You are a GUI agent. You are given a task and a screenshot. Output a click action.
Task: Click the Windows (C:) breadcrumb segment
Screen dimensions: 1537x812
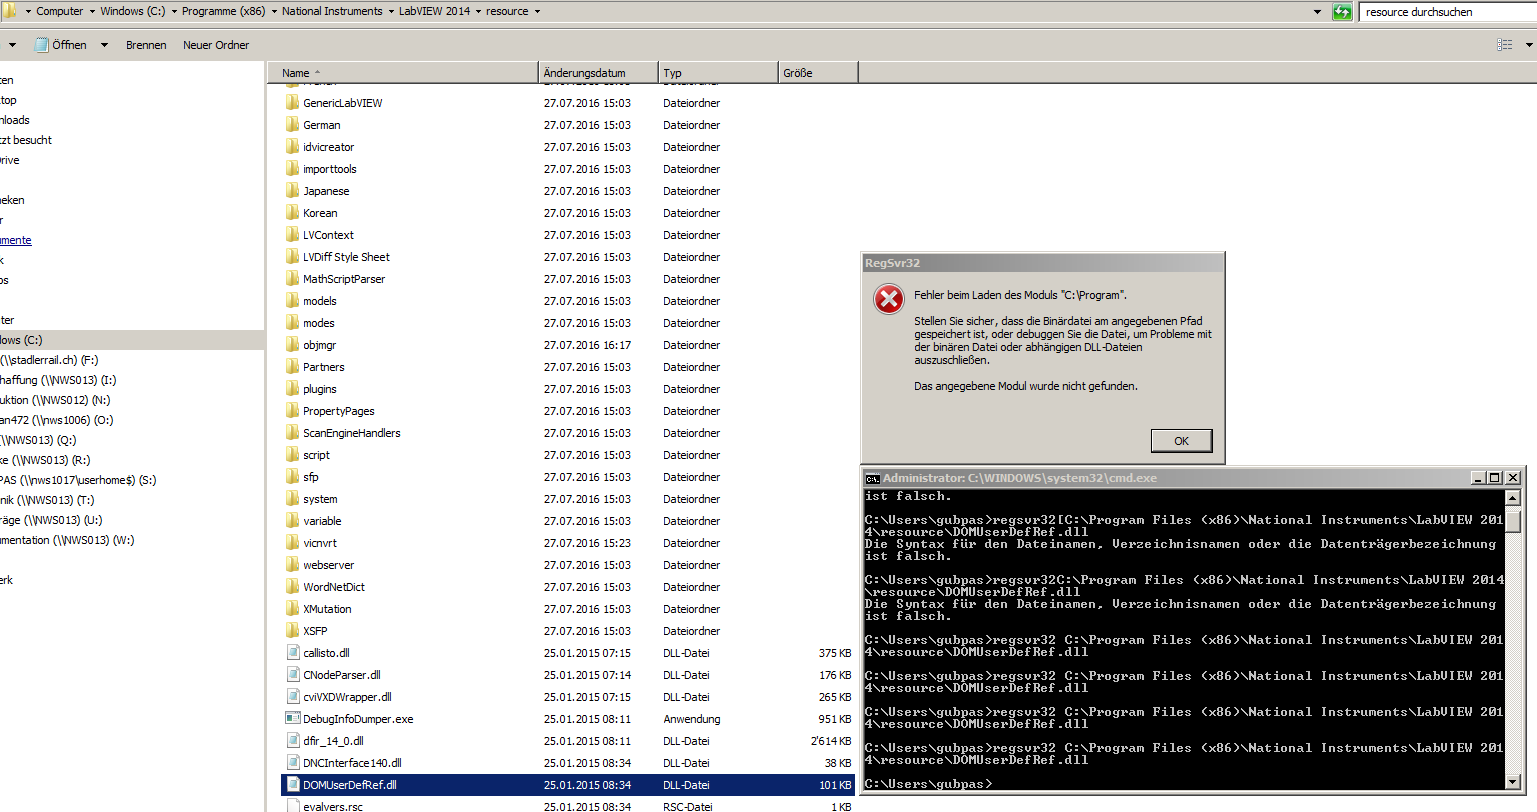[132, 12]
